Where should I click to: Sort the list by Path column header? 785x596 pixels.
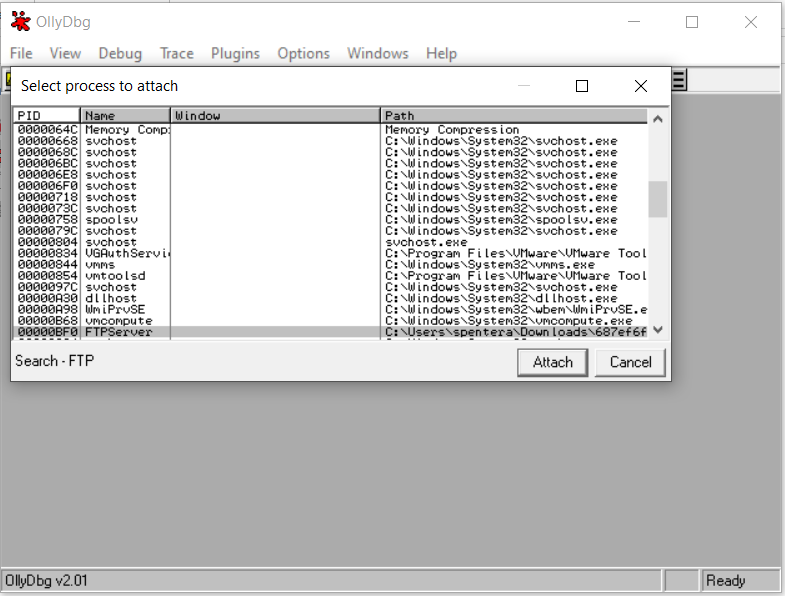514,116
